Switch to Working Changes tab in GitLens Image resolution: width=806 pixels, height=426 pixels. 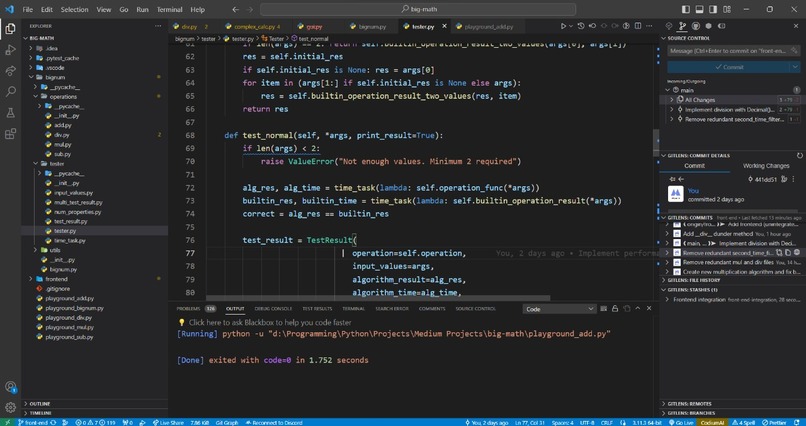[766, 165]
